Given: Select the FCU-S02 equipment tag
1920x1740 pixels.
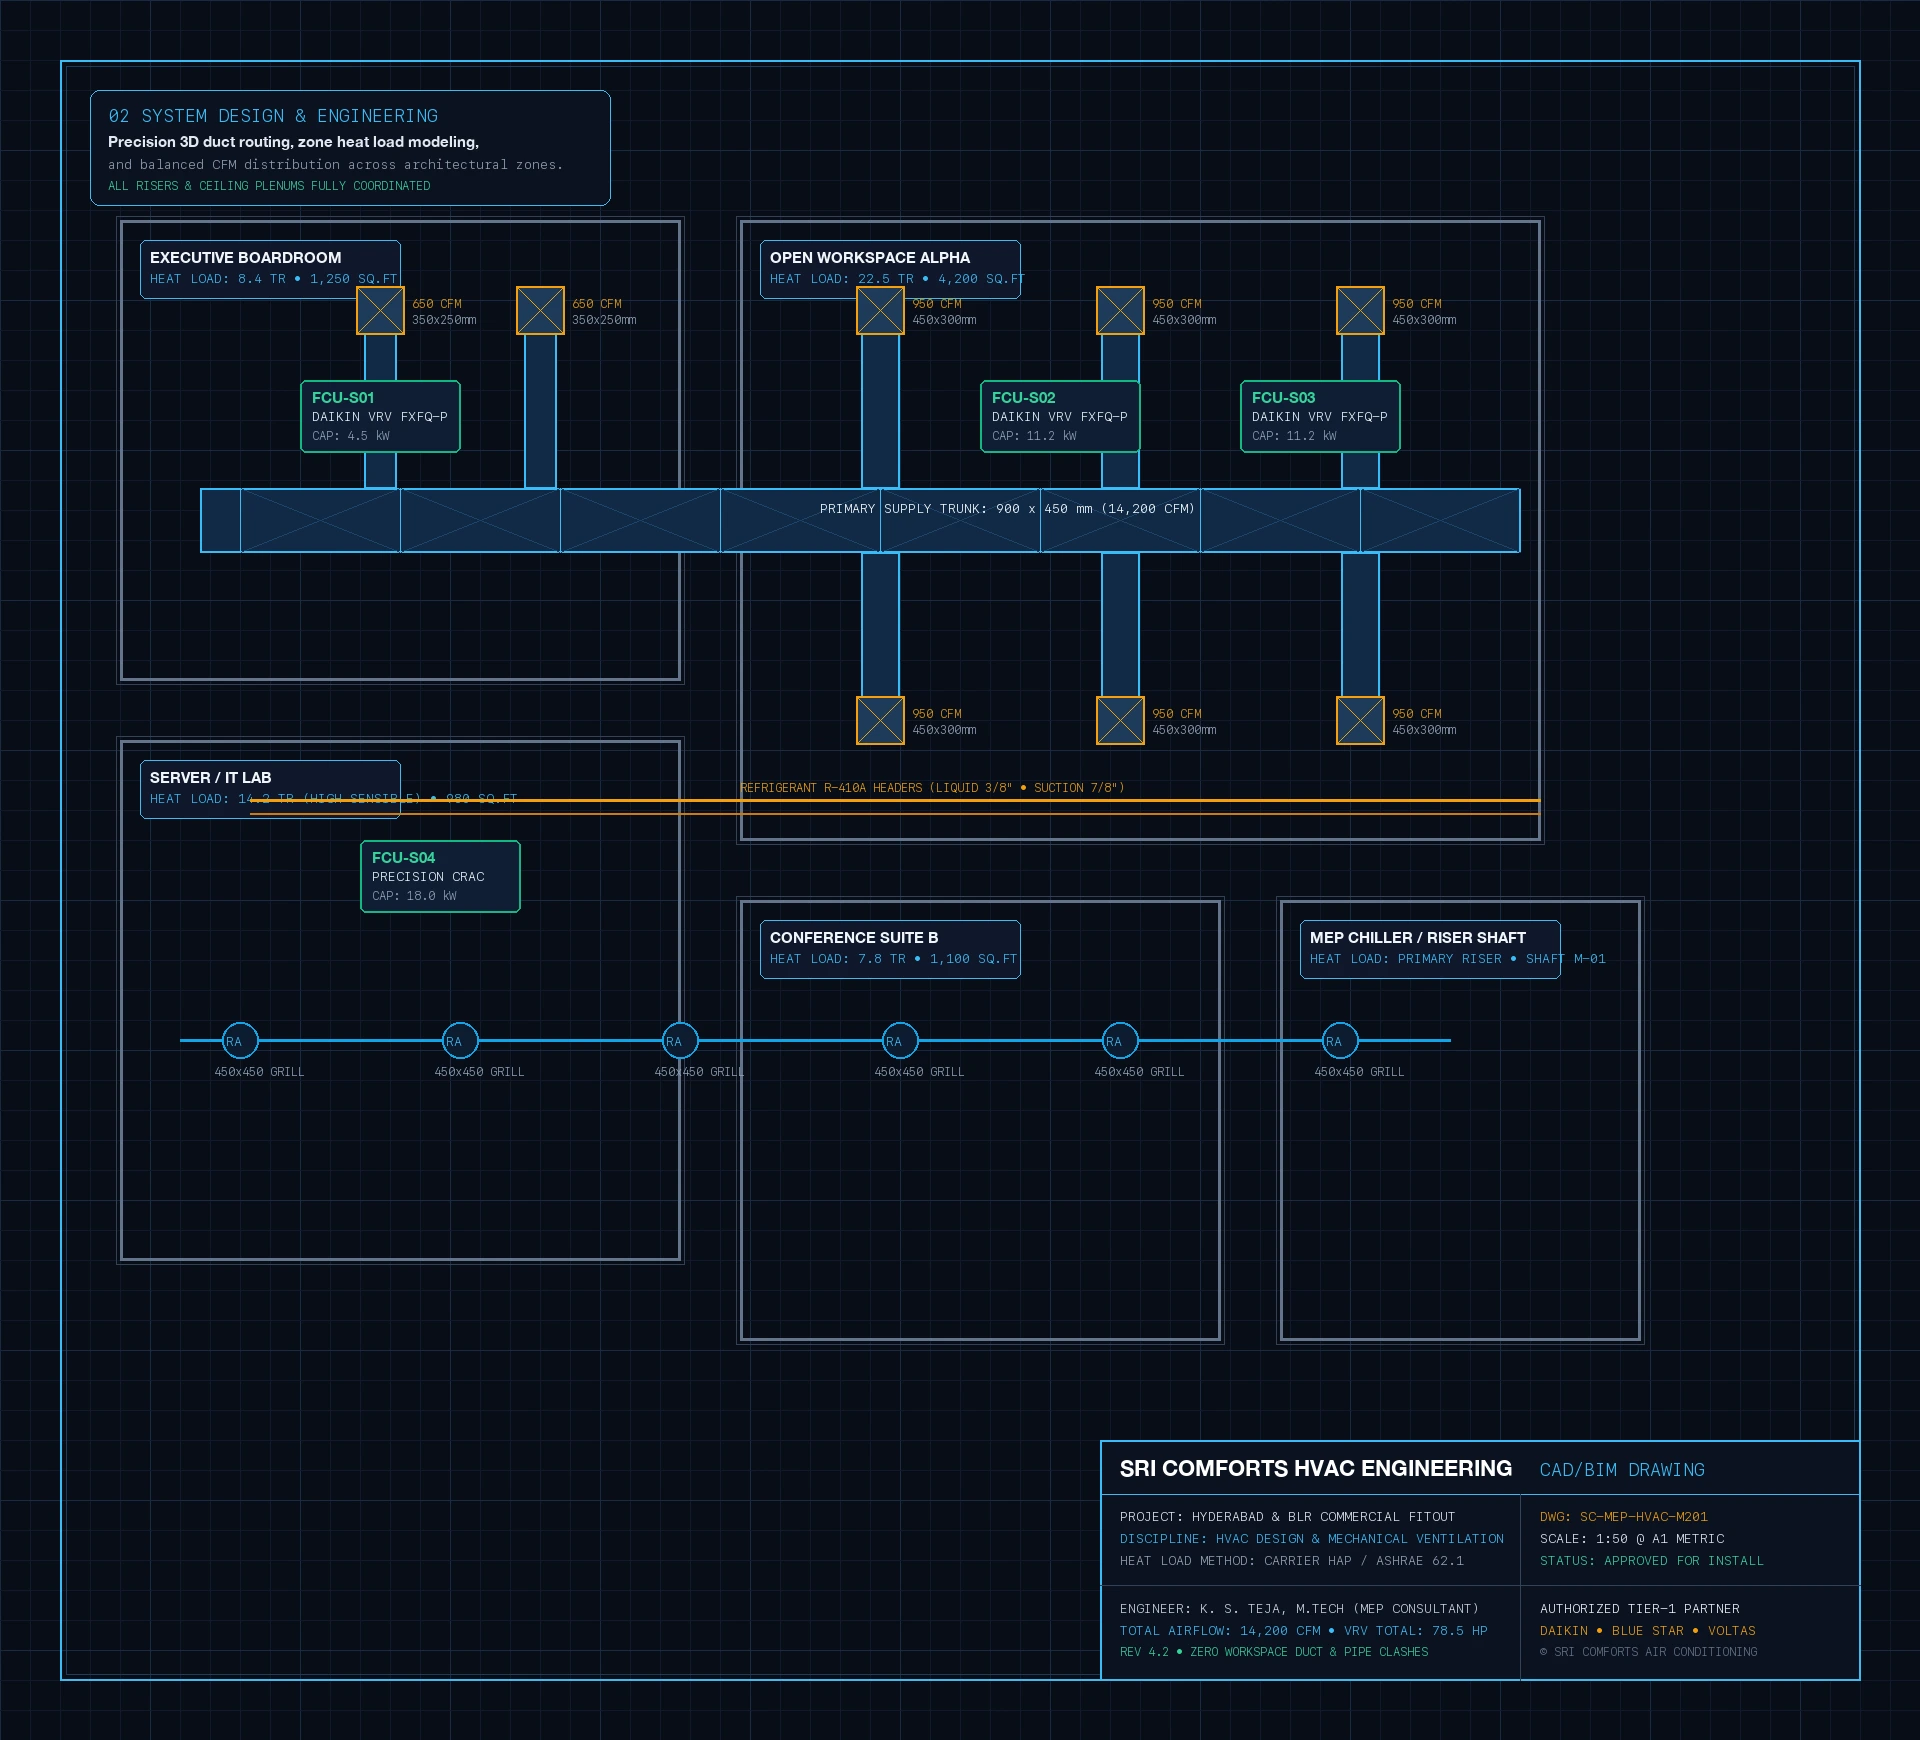Looking at the screenshot, I should click(1060, 416).
